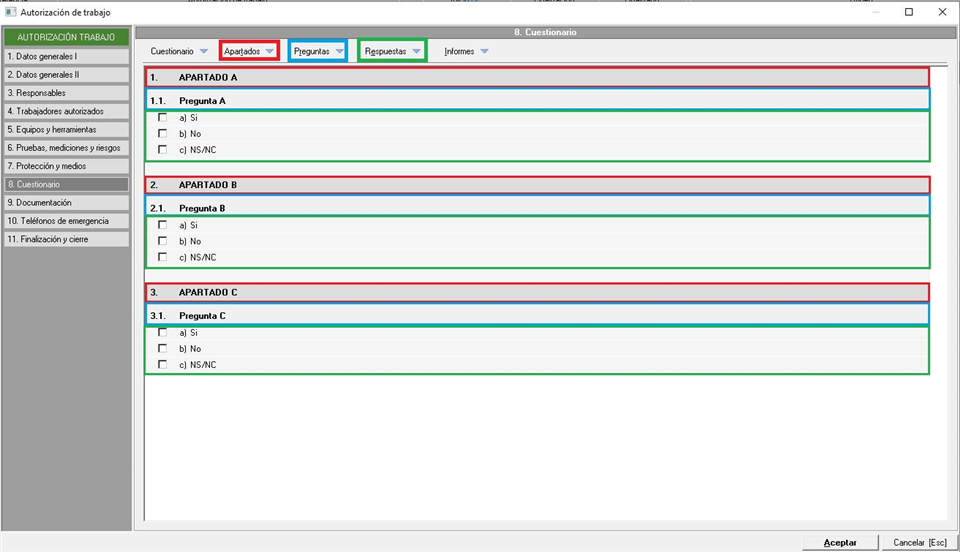Click the window icon in title bar
This screenshot has height=552, width=960.
click(11, 12)
